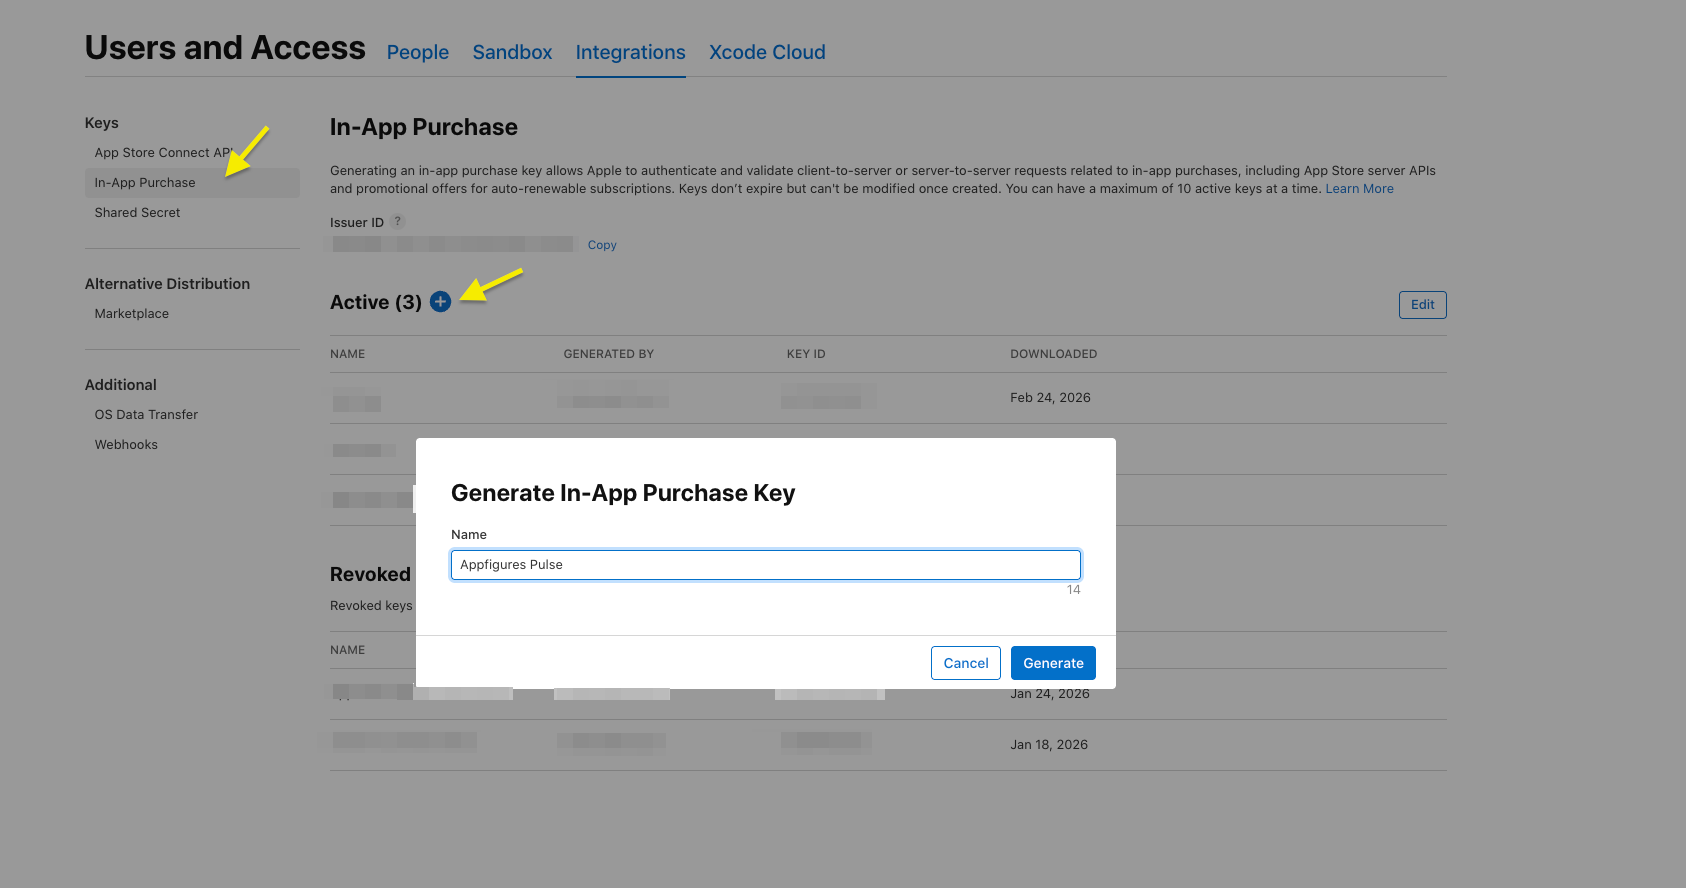This screenshot has width=1686, height=888.
Task: Click the In-App Purchase page heading
Action: 424,127
